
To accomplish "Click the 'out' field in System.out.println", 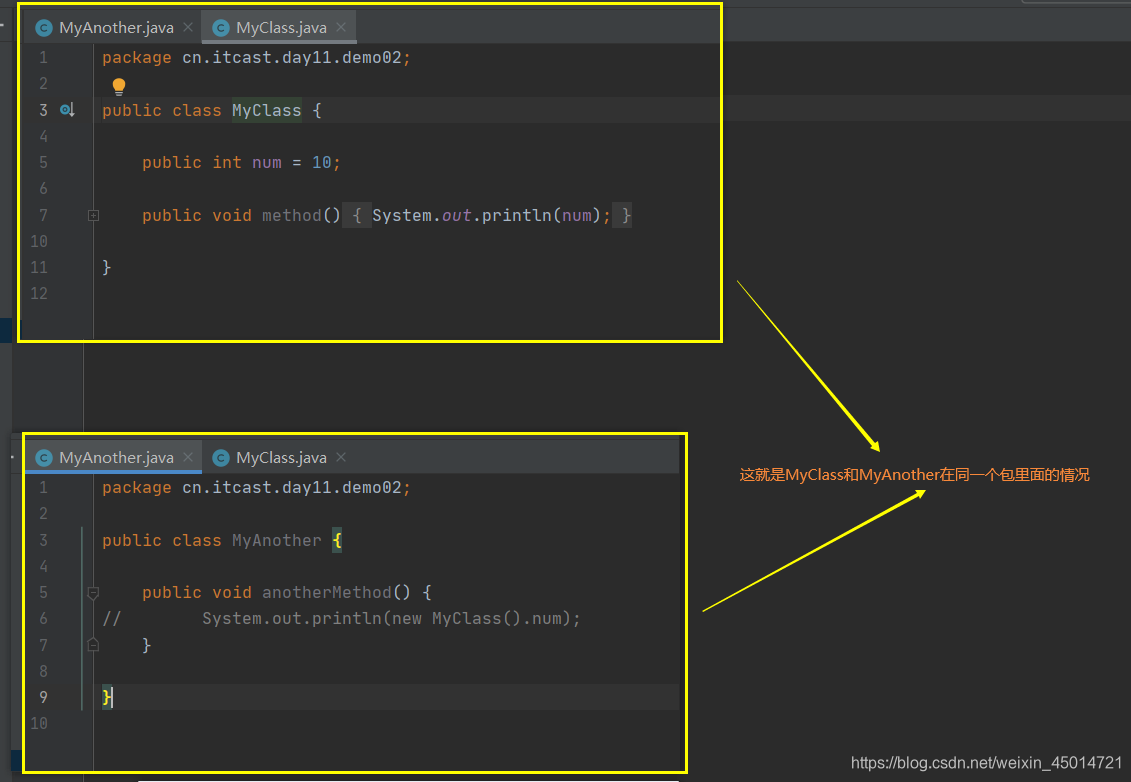I will tap(457, 215).
